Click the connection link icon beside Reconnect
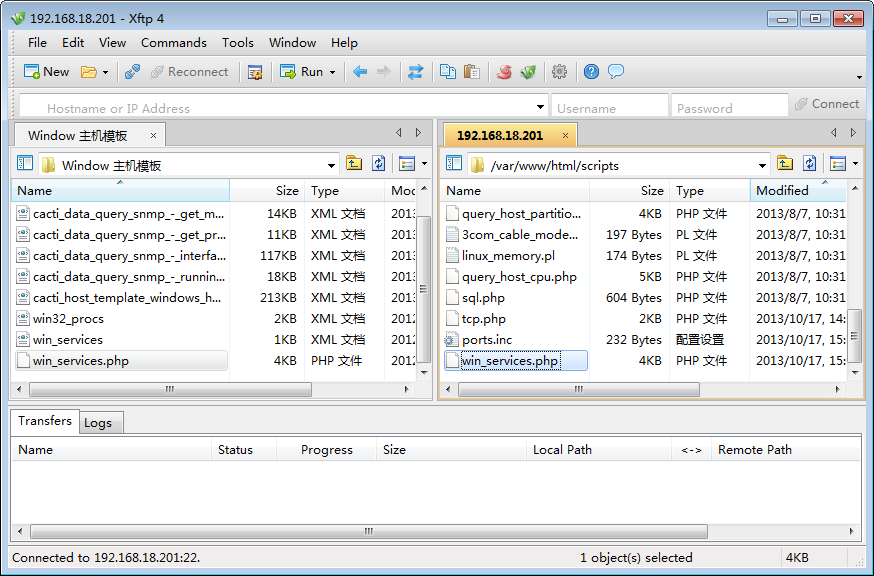The height and width of the screenshot is (576, 874). [133, 72]
